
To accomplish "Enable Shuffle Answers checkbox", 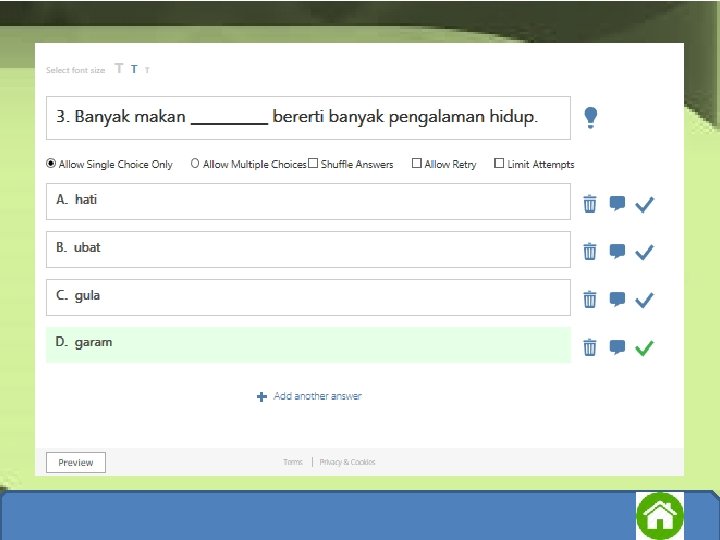I will pyautogui.click(x=313, y=163).
